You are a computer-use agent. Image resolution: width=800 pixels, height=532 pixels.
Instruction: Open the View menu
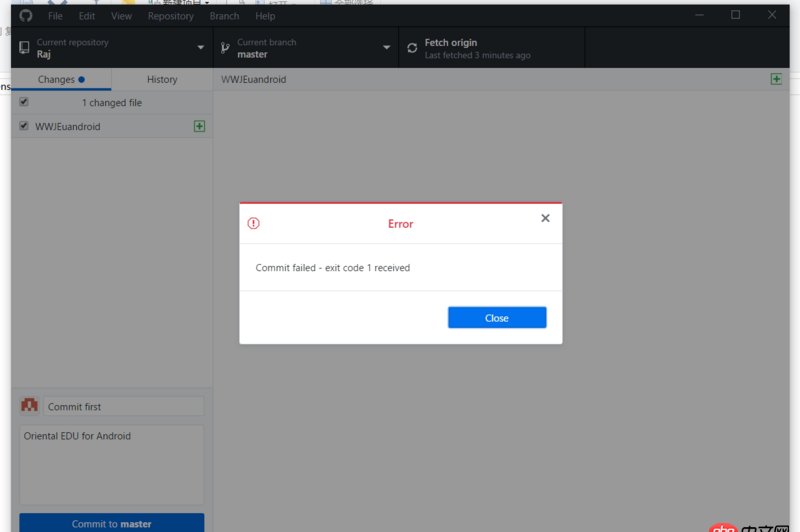(x=121, y=16)
